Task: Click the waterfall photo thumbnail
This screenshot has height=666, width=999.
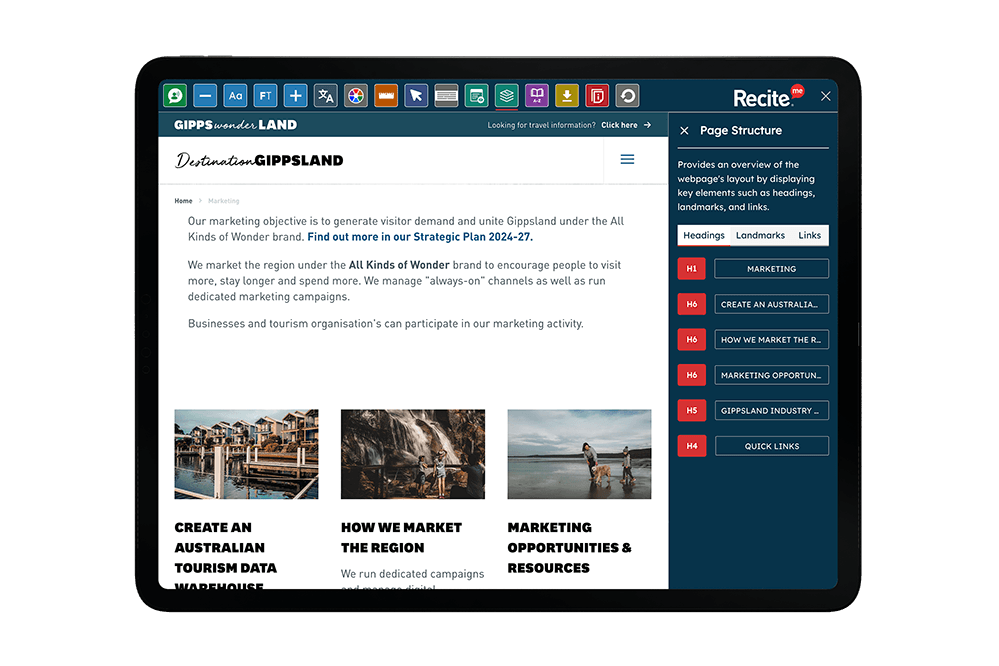Action: pos(412,453)
